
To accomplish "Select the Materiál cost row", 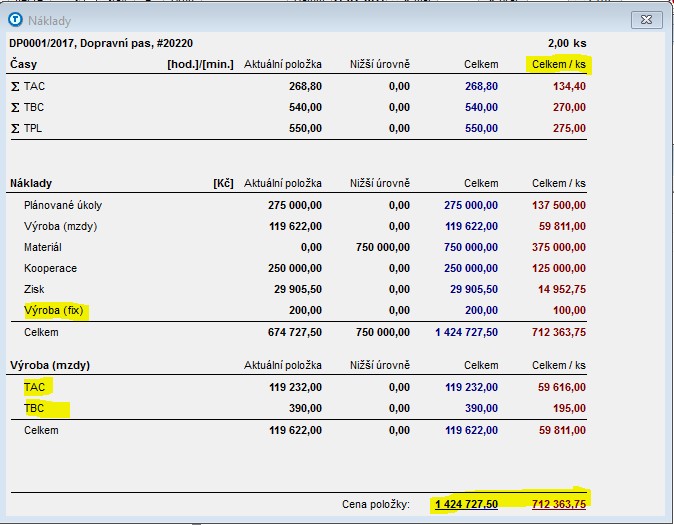I will click(x=43, y=247).
